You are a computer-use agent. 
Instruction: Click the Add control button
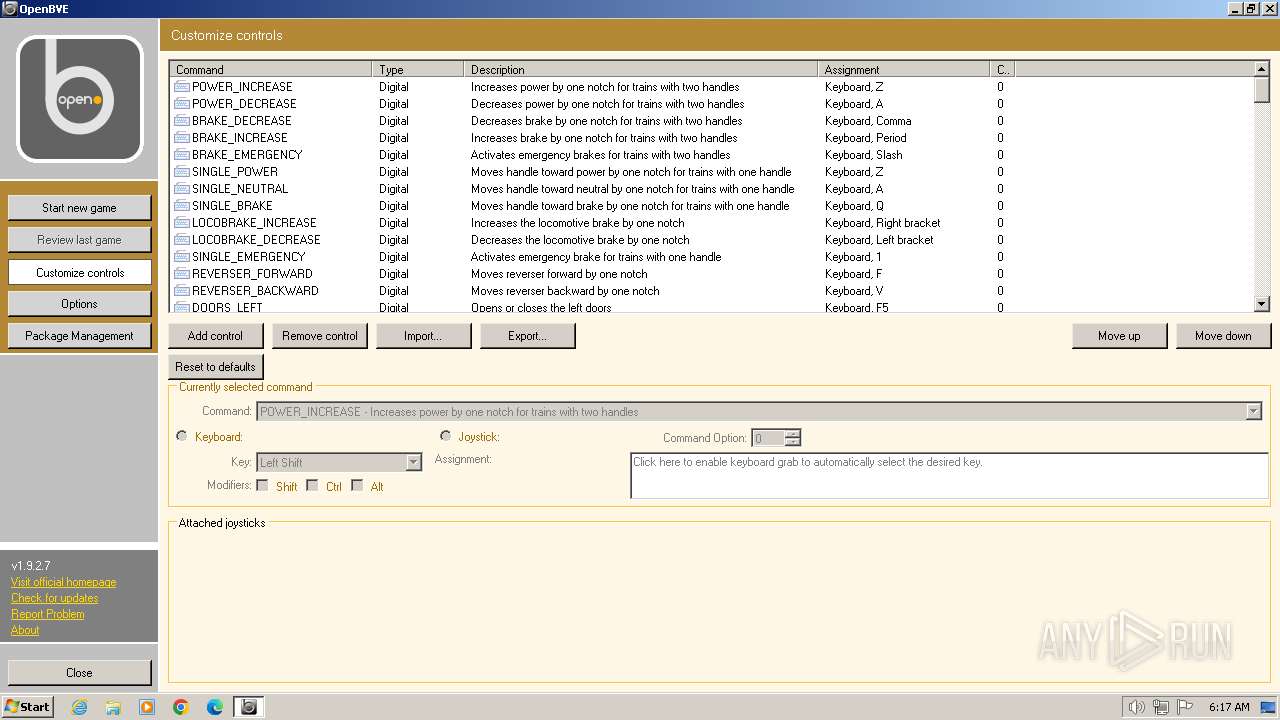[x=216, y=336]
